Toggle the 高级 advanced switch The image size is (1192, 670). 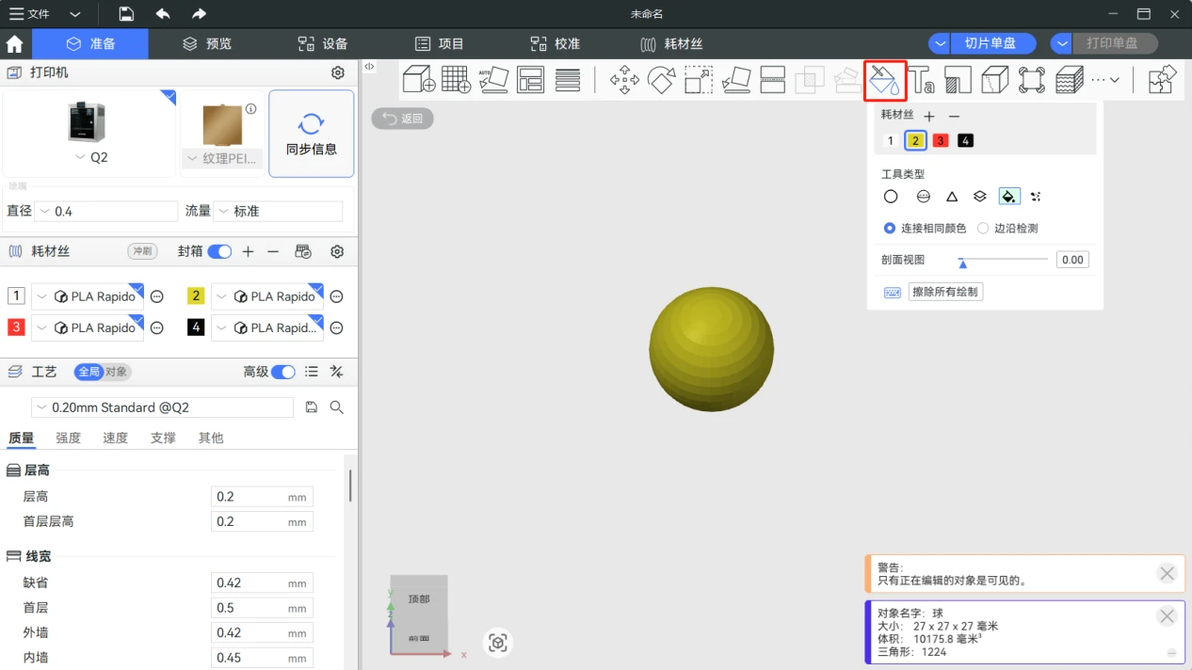[283, 371]
